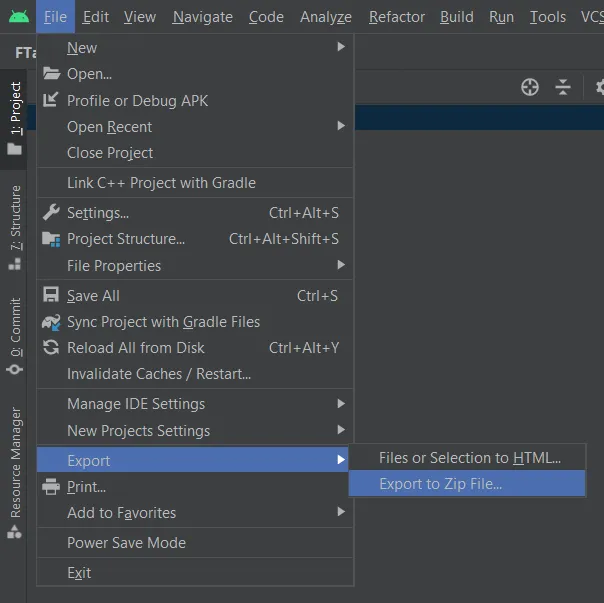Choose Files or Selection to HTML

pyautogui.click(x=467, y=458)
